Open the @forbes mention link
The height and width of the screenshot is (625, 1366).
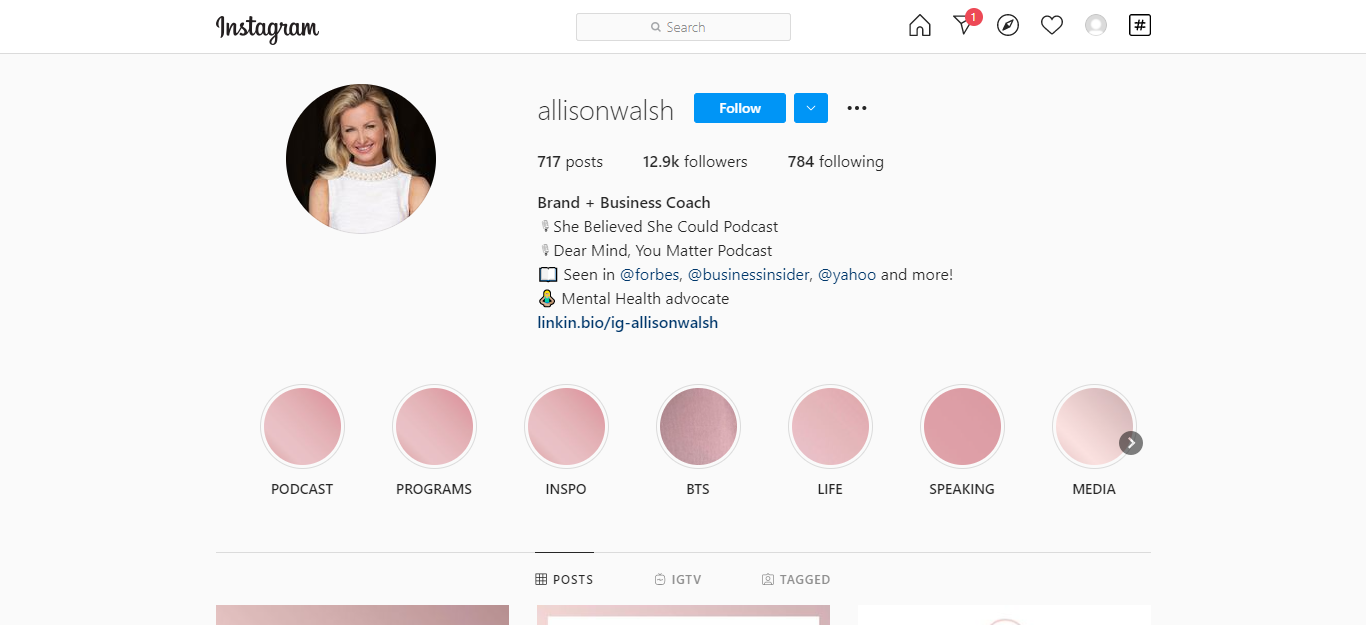click(x=649, y=274)
